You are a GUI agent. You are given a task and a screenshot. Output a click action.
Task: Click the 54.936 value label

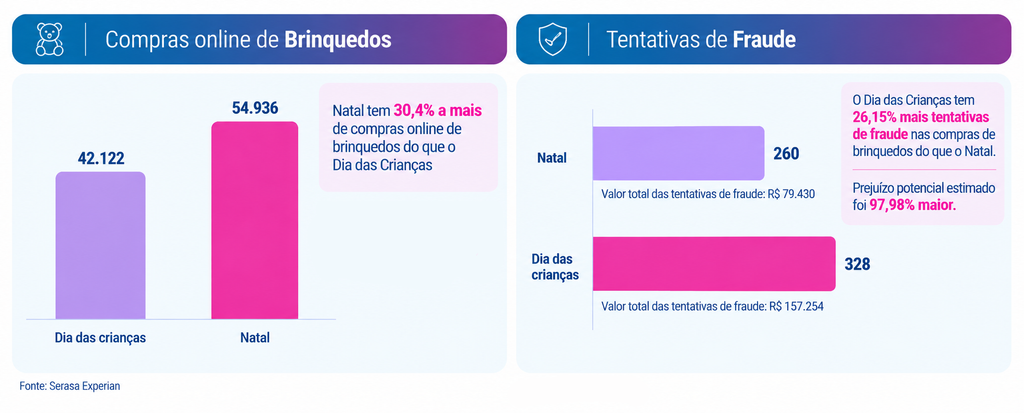(x=255, y=108)
